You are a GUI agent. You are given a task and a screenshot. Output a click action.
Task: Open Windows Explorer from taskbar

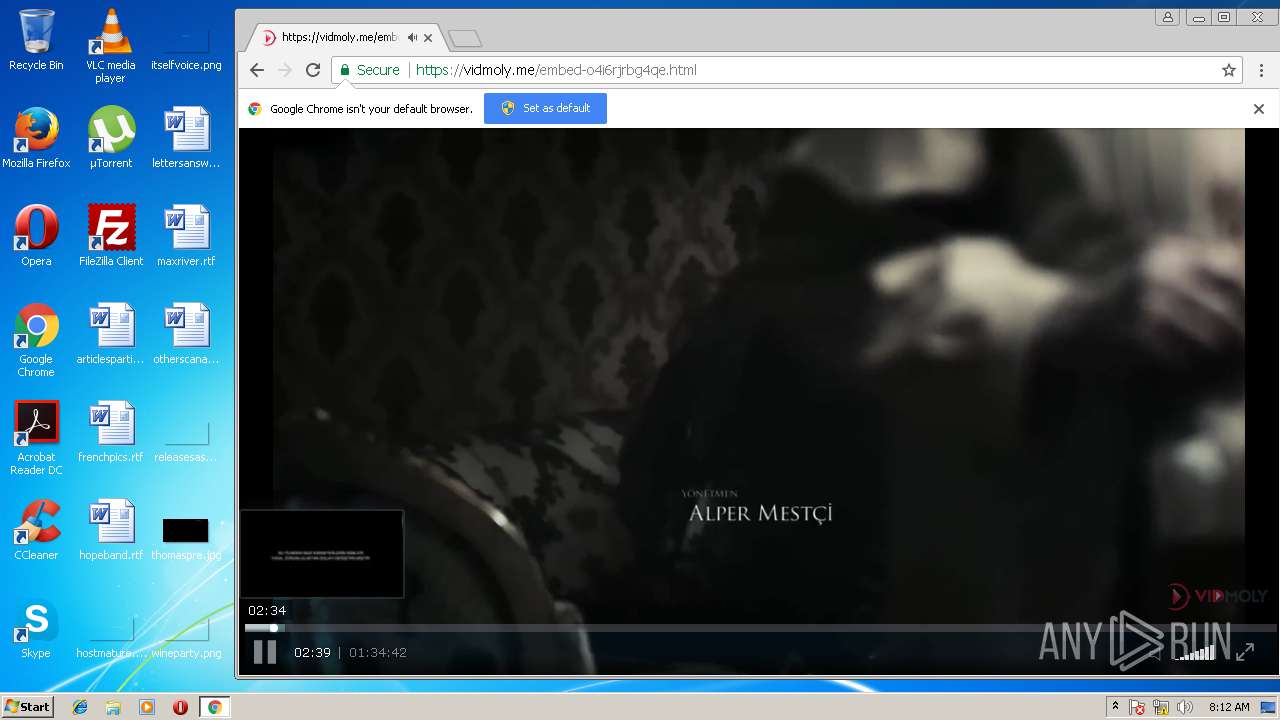(113, 707)
